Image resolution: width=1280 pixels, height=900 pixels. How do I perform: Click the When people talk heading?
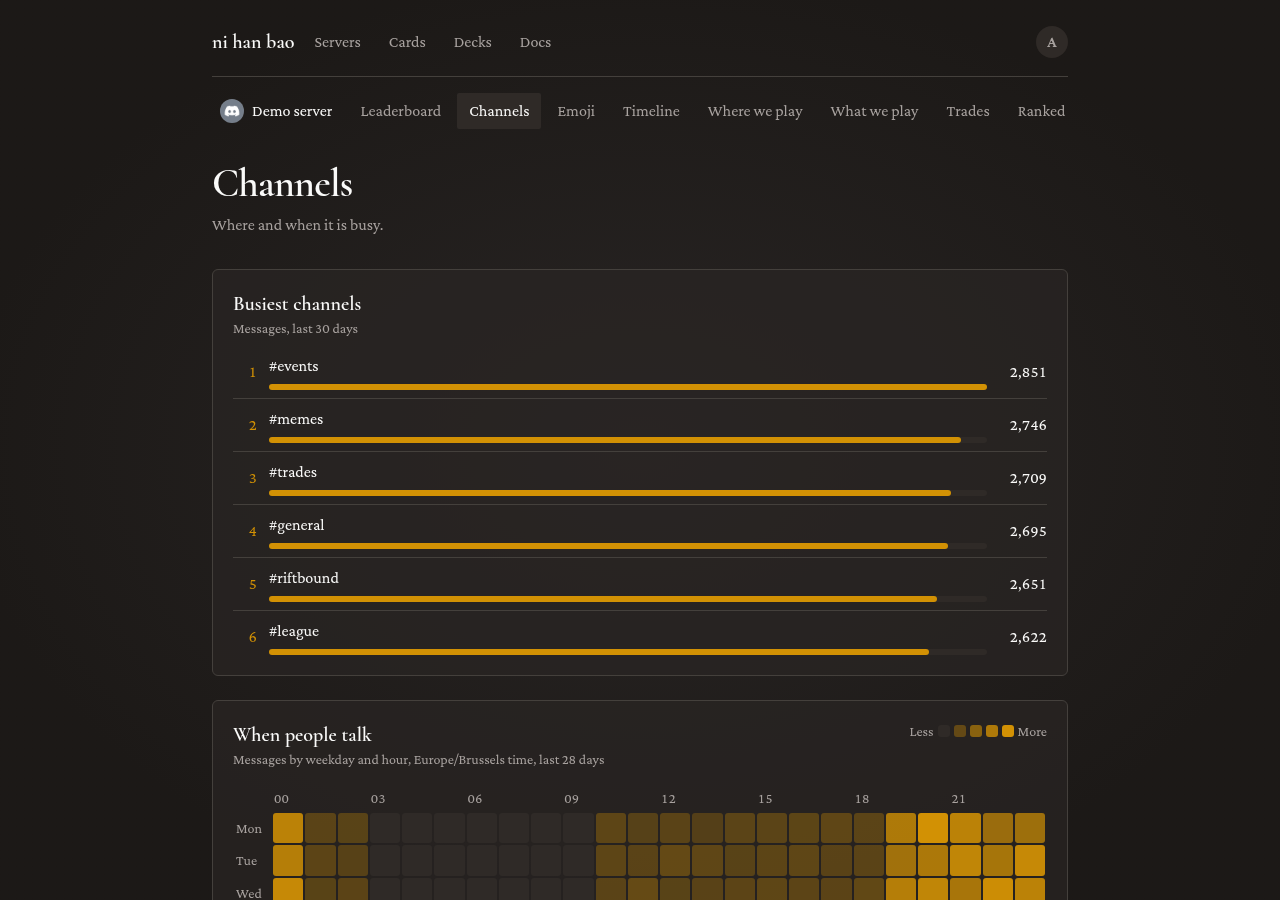(x=302, y=735)
